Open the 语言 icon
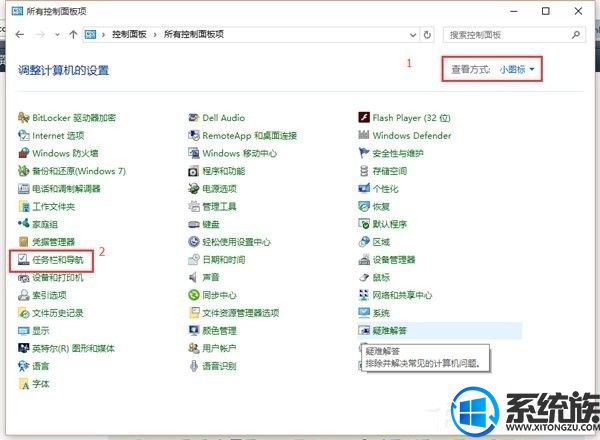The image size is (600, 440). pyautogui.click(x=23, y=366)
